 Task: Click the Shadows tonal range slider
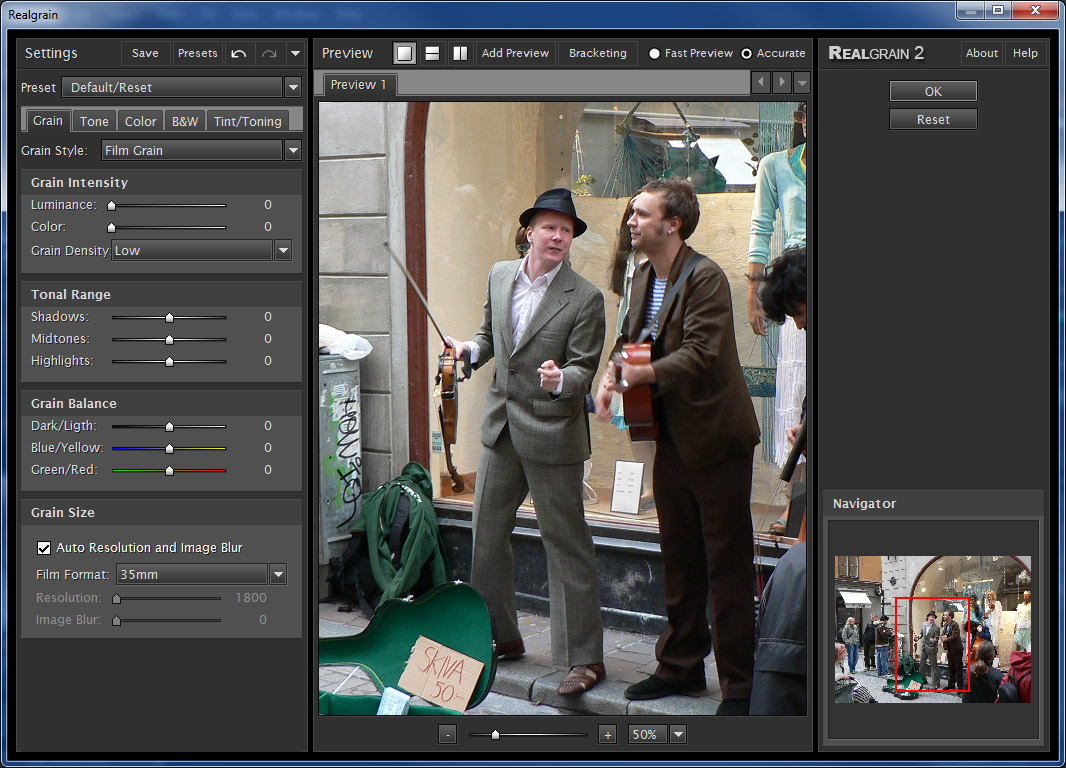(169, 317)
